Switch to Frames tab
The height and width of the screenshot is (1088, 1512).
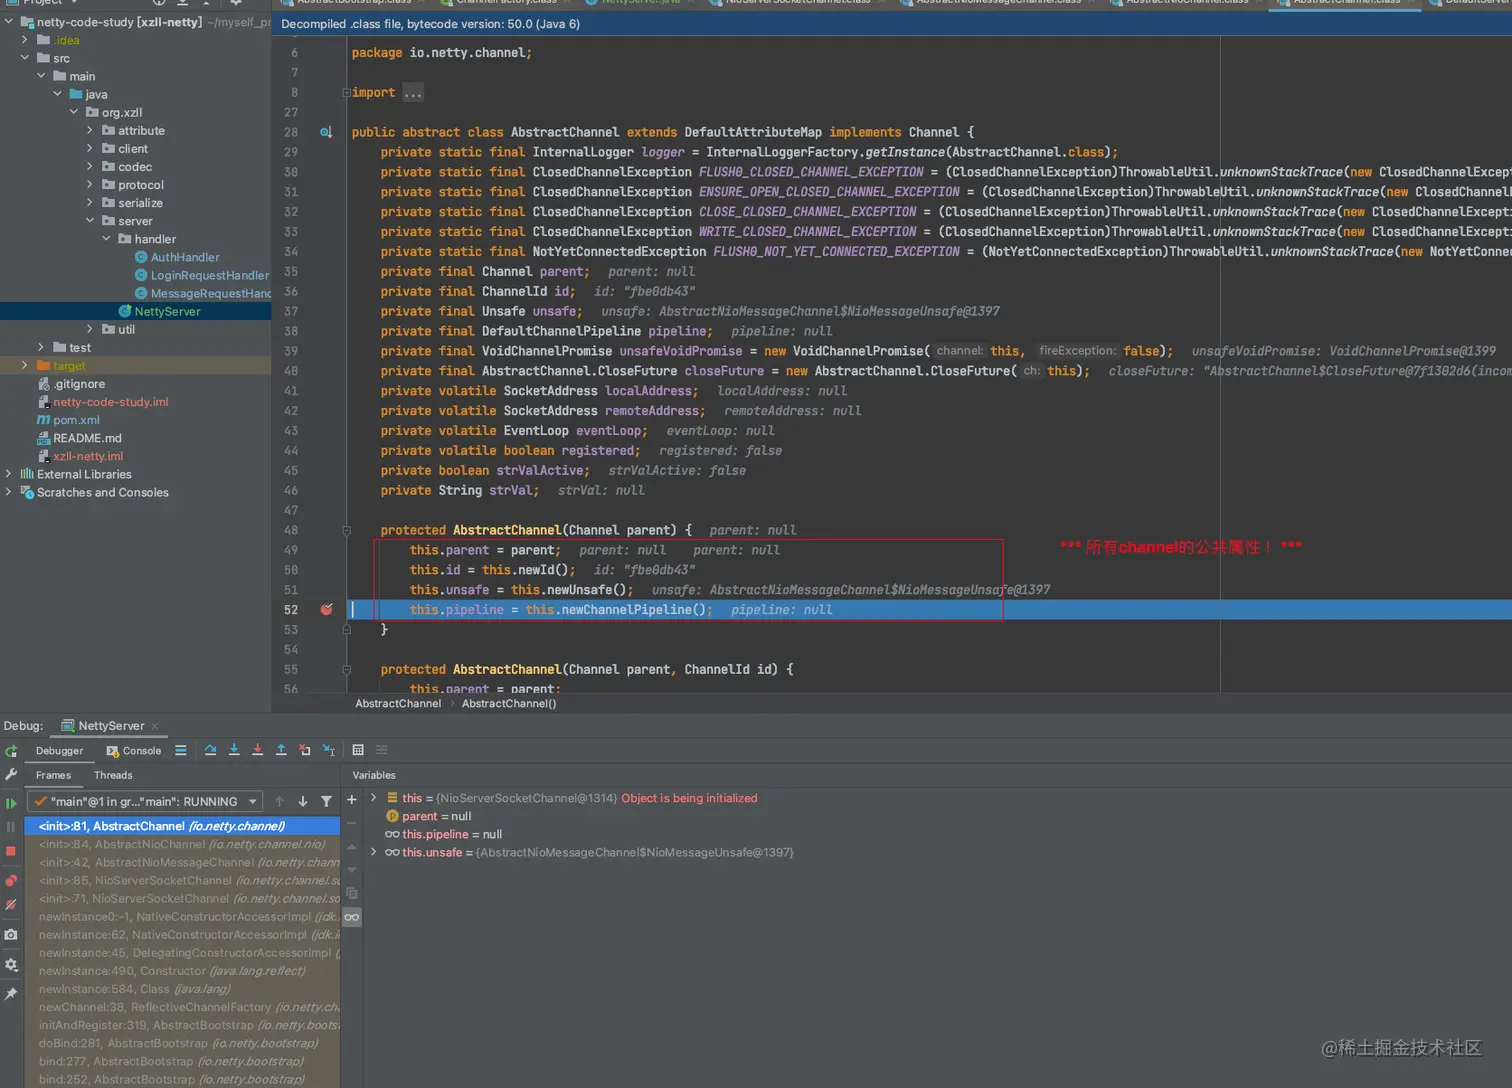[x=53, y=775]
